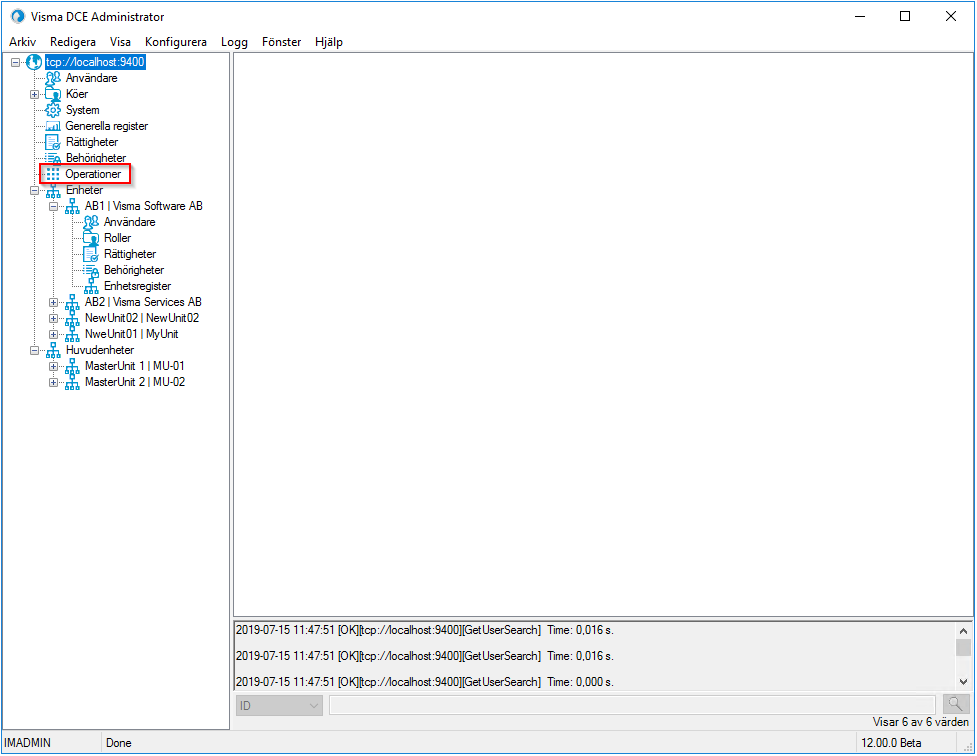Viewport: 977px width, 756px height.
Task: Open the Logg menu
Action: (x=234, y=42)
